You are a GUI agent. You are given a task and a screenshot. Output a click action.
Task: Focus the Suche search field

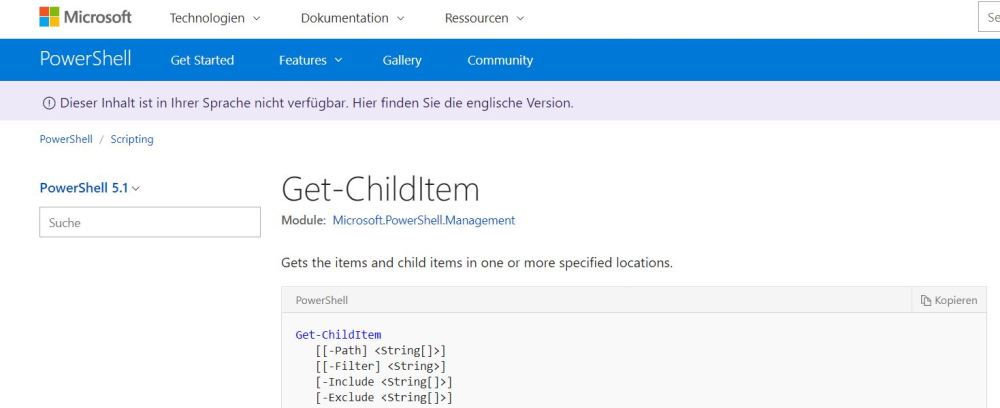pyautogui.click(x=150, y=223)
